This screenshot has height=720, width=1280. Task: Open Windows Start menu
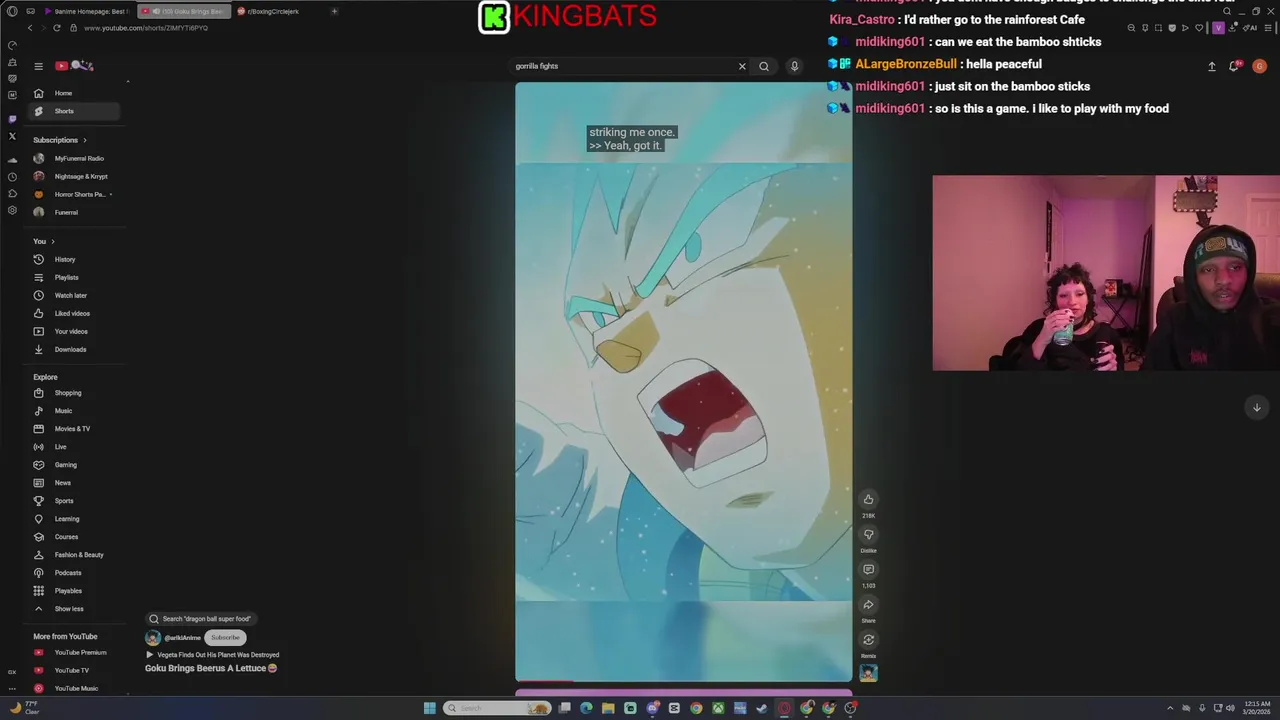(x=429, y=708)
